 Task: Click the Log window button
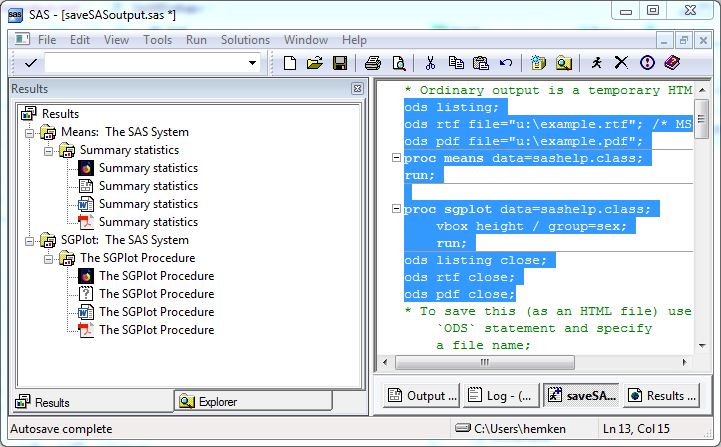(501, 395)
